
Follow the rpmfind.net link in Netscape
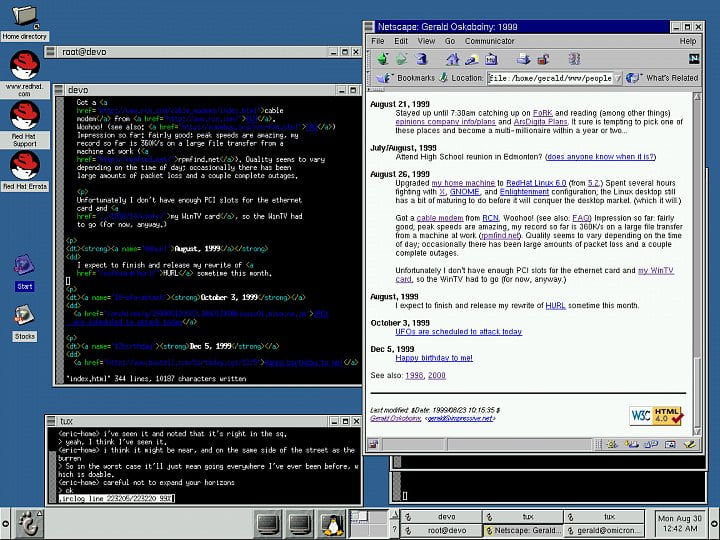[500, 236]
